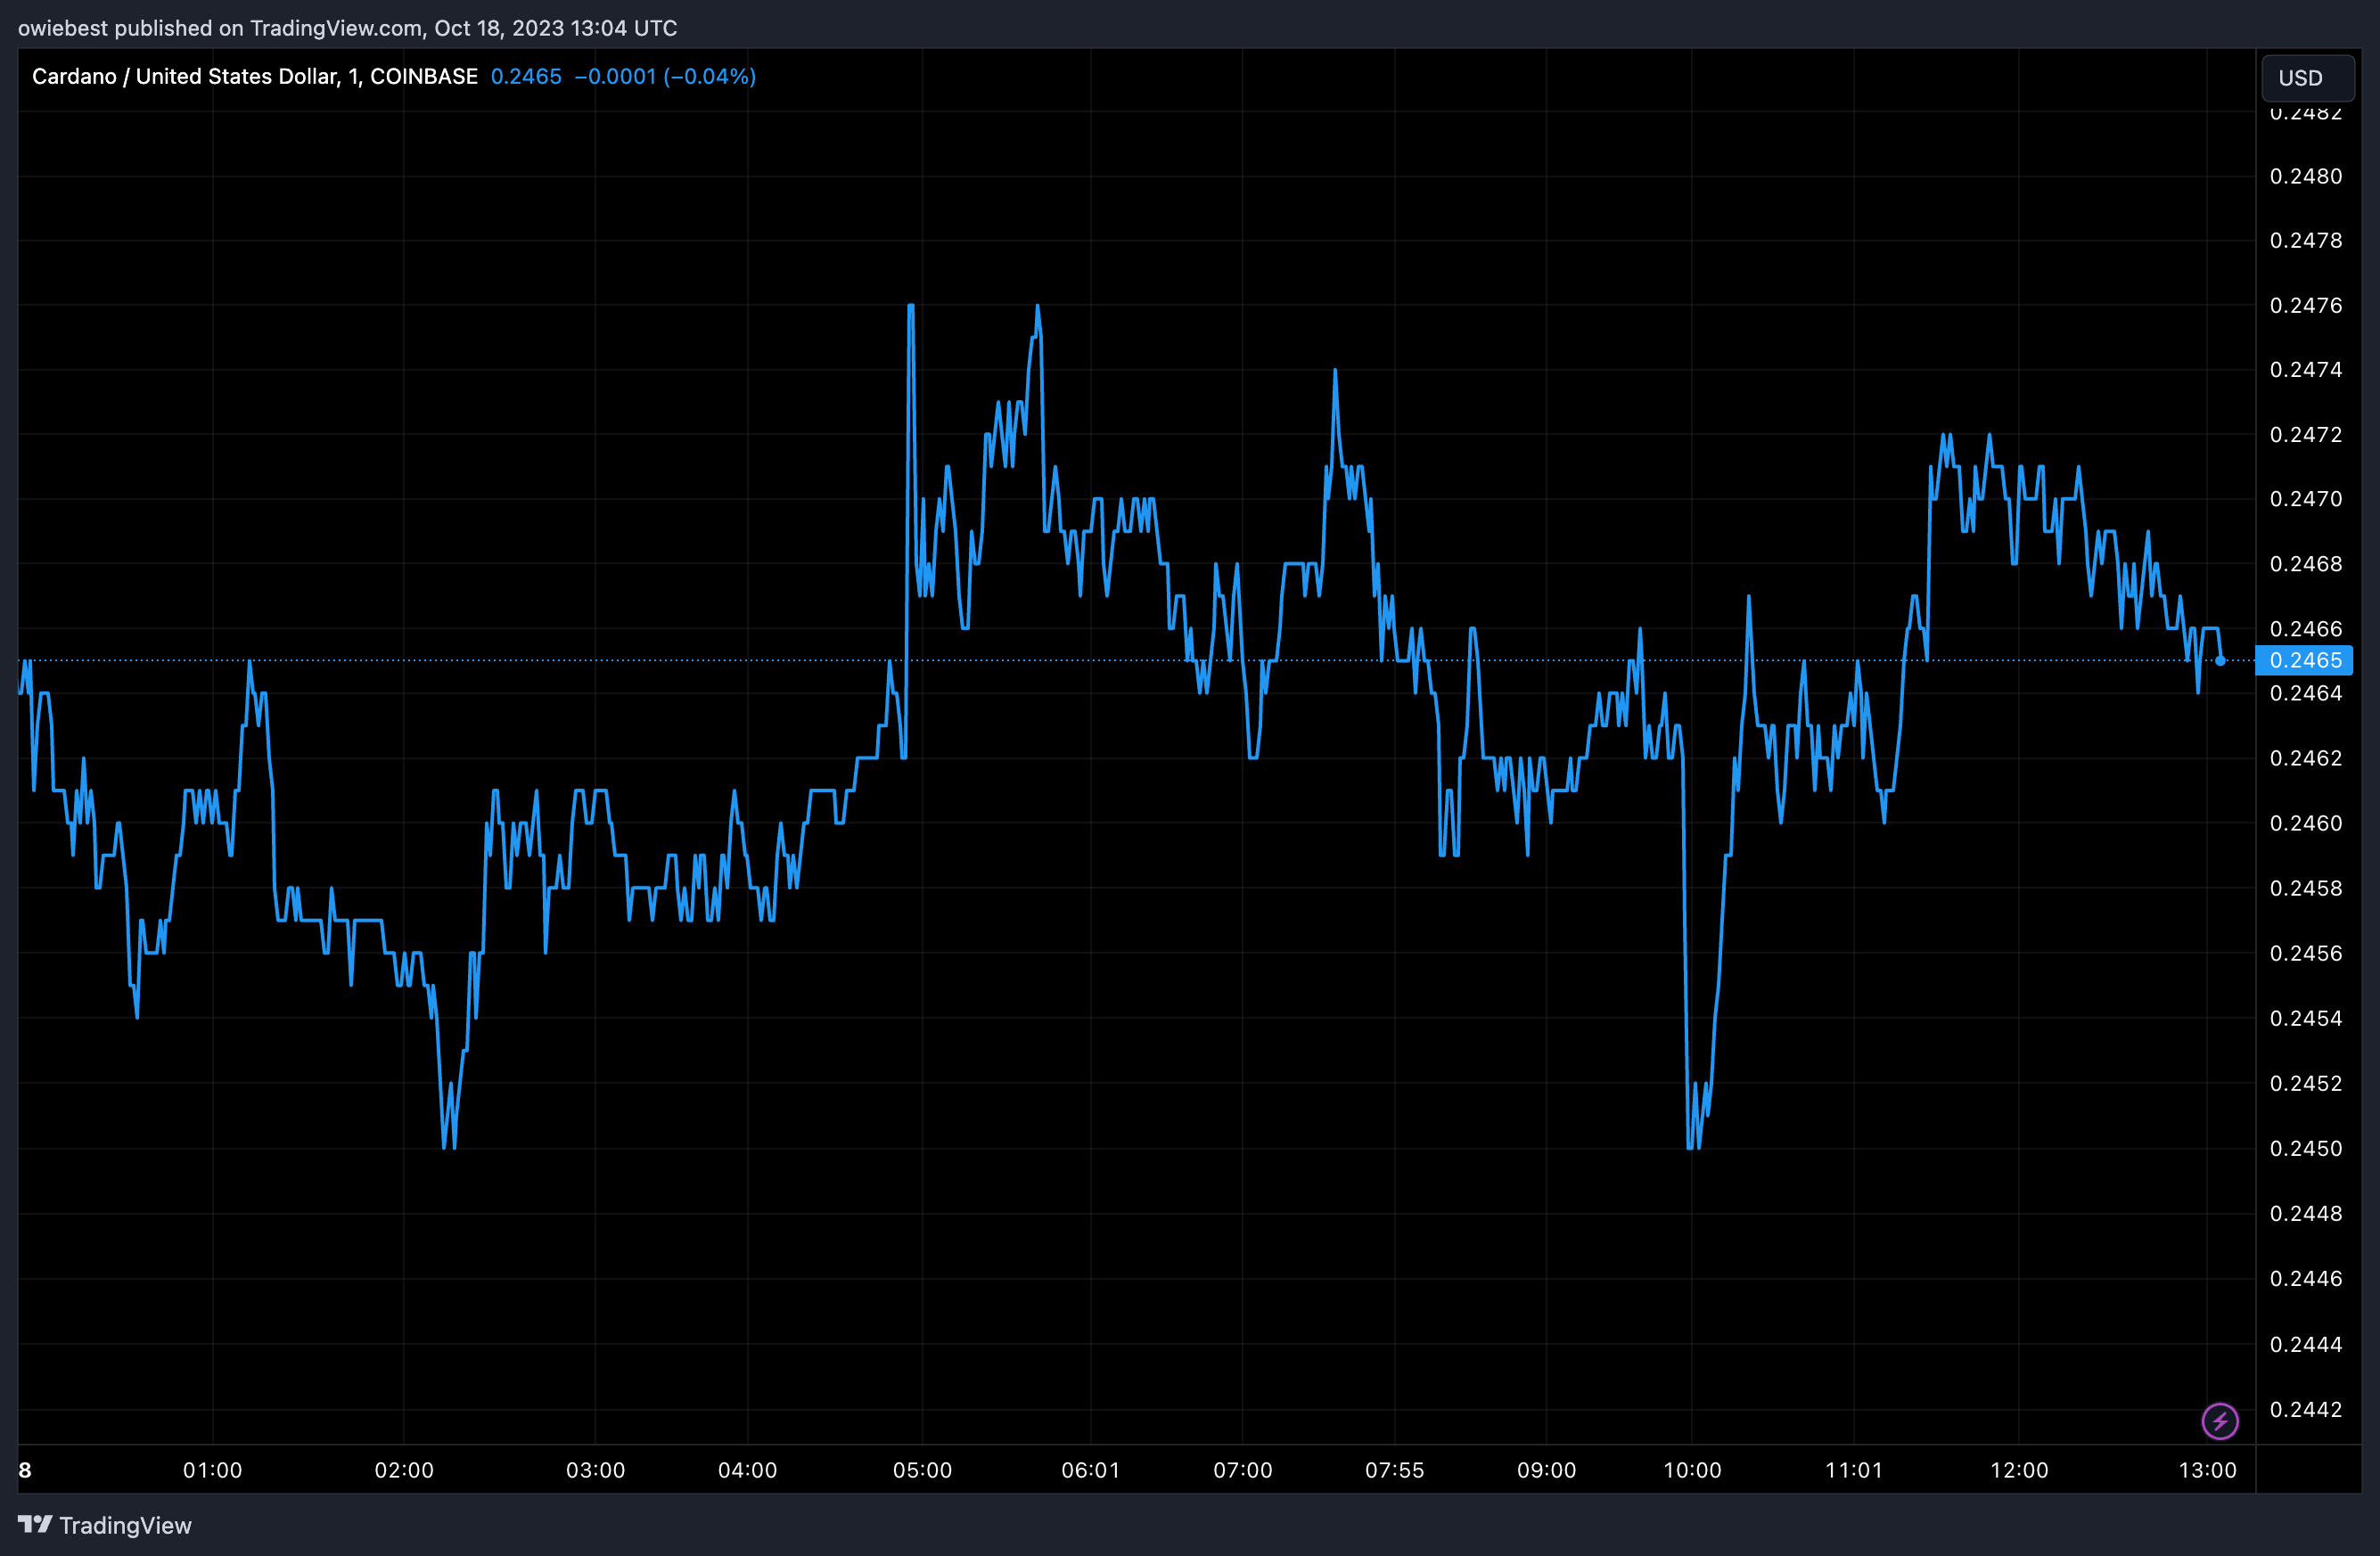Click the purple lightning bolt icon
This screenshot has width=2380, height=1556.
[2220, 1421]
